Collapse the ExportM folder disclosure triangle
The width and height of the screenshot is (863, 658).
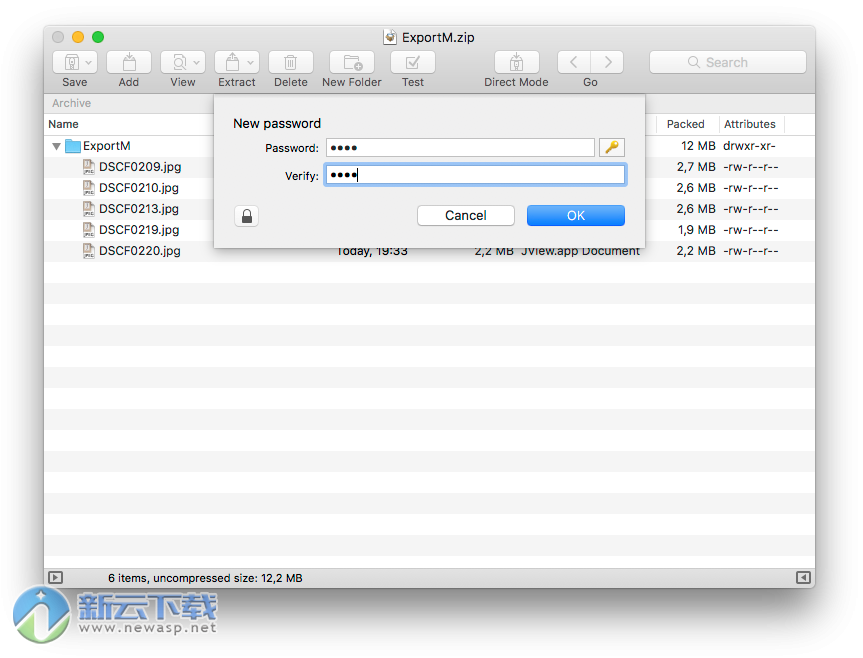coord(57,145)
